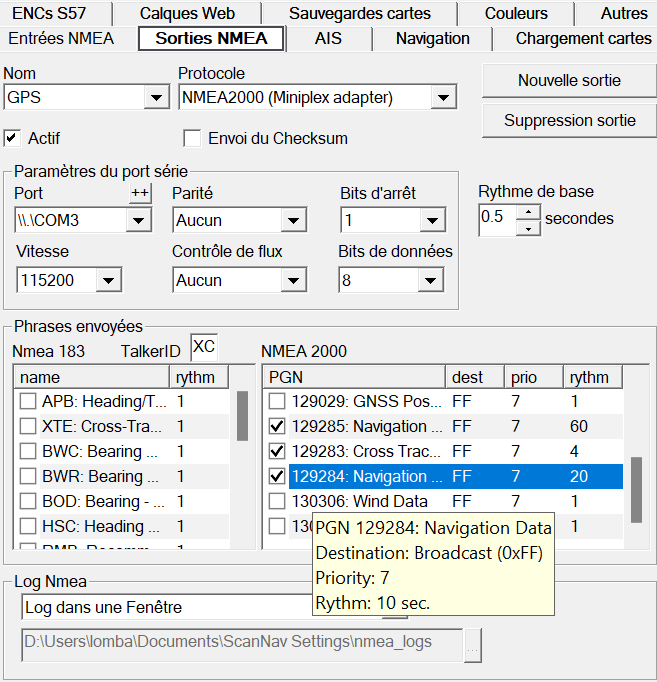Click the Suppression sortie button

pyautogui.click(x=568, y=120)
